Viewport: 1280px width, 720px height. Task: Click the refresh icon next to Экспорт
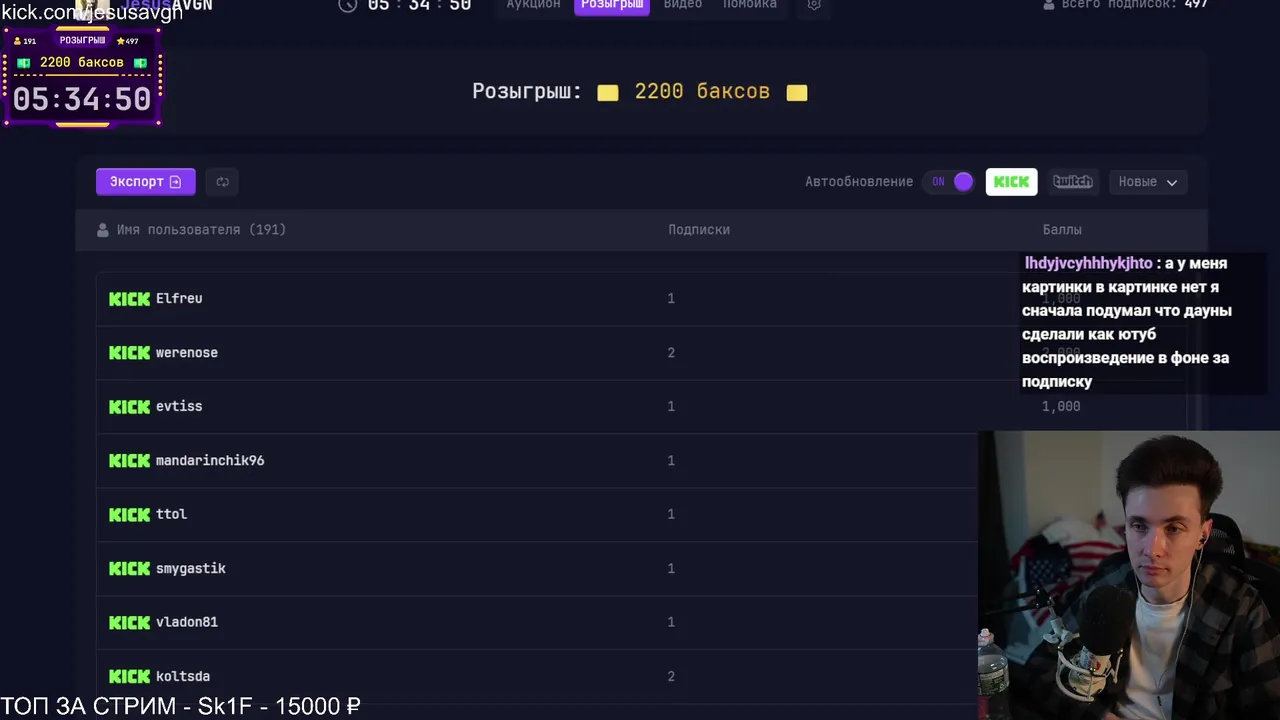pyautogui.click(x=223, y=182)
